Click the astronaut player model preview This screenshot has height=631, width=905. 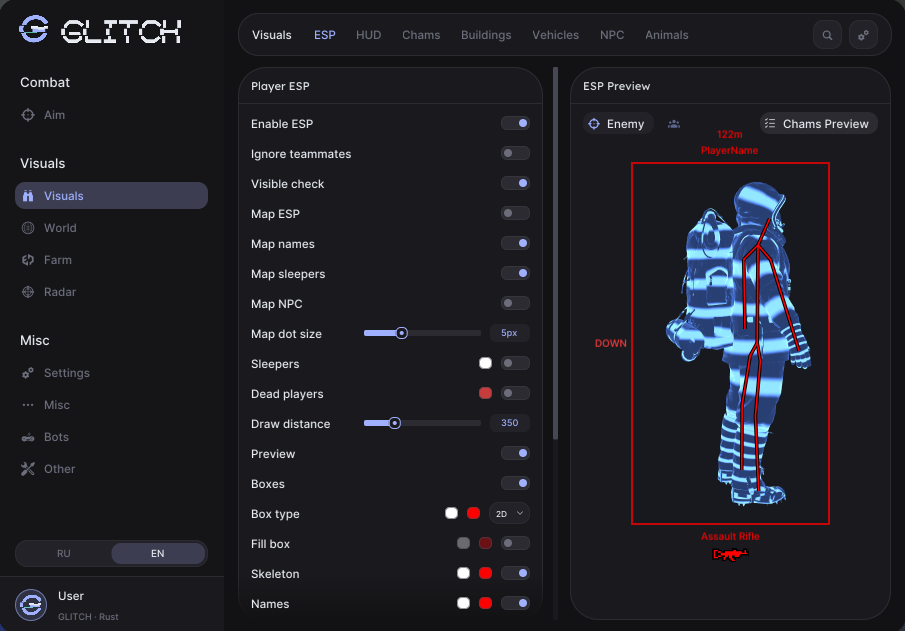click(739, 343)
